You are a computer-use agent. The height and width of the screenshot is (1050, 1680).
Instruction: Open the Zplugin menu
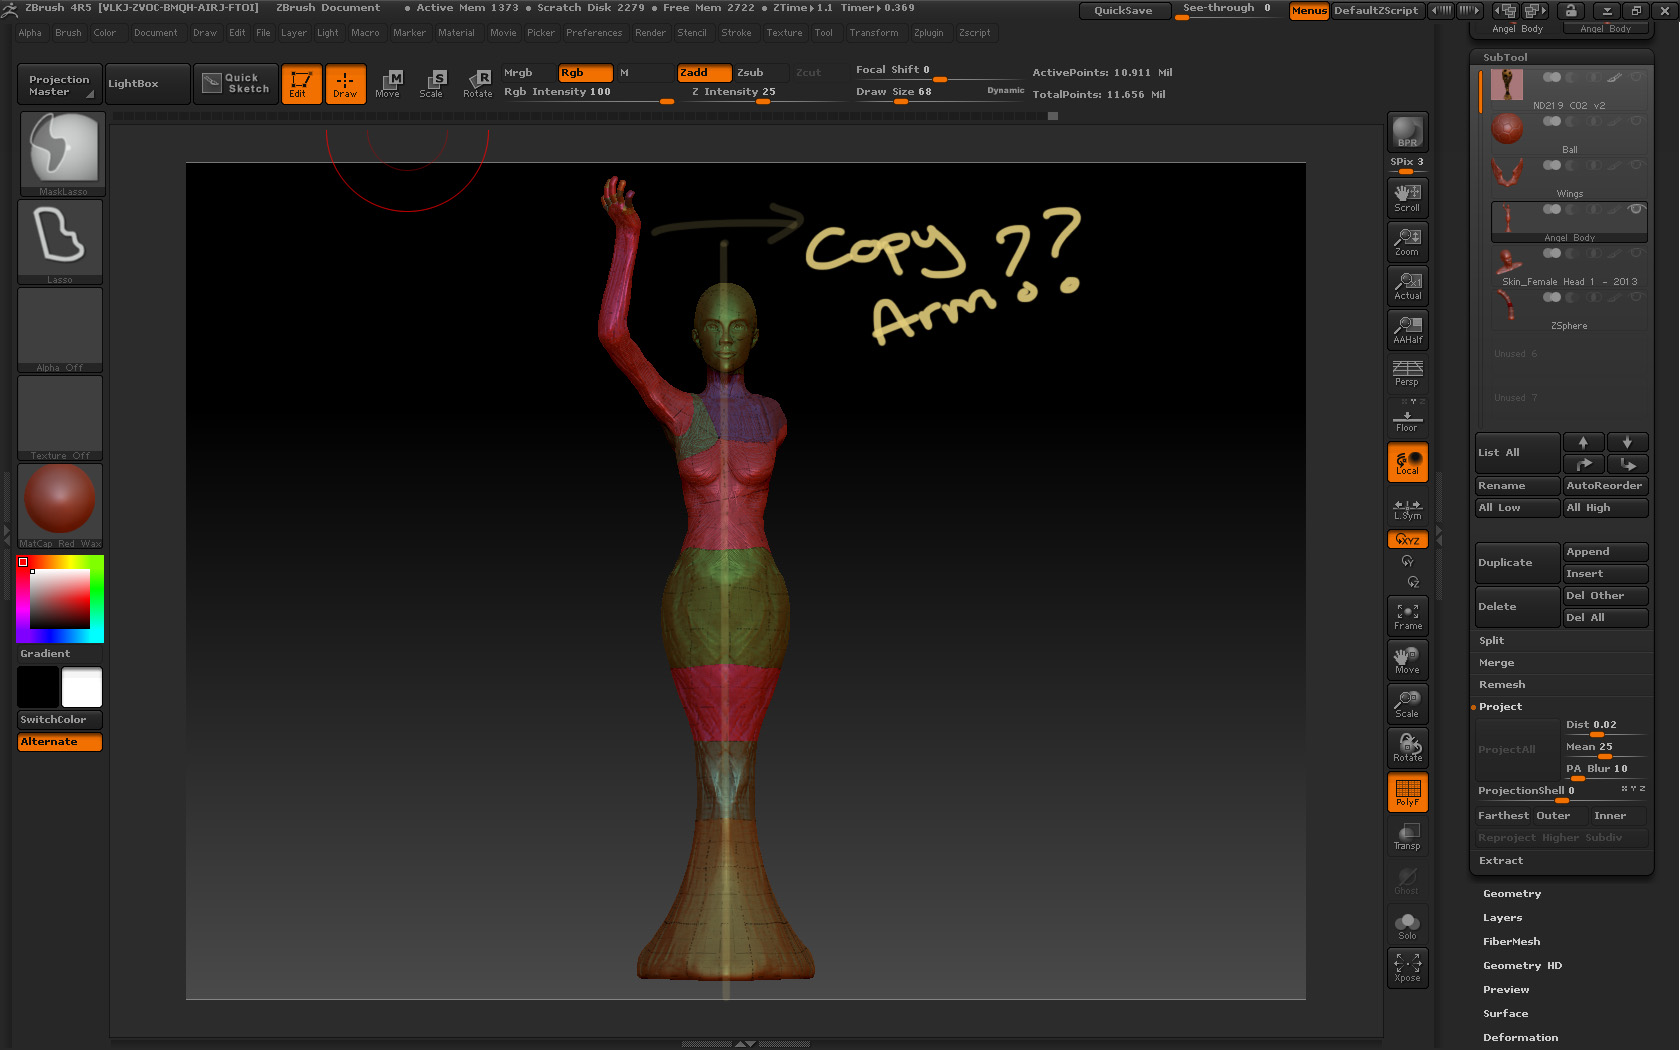pyautogui.click(x=929, y=32)
